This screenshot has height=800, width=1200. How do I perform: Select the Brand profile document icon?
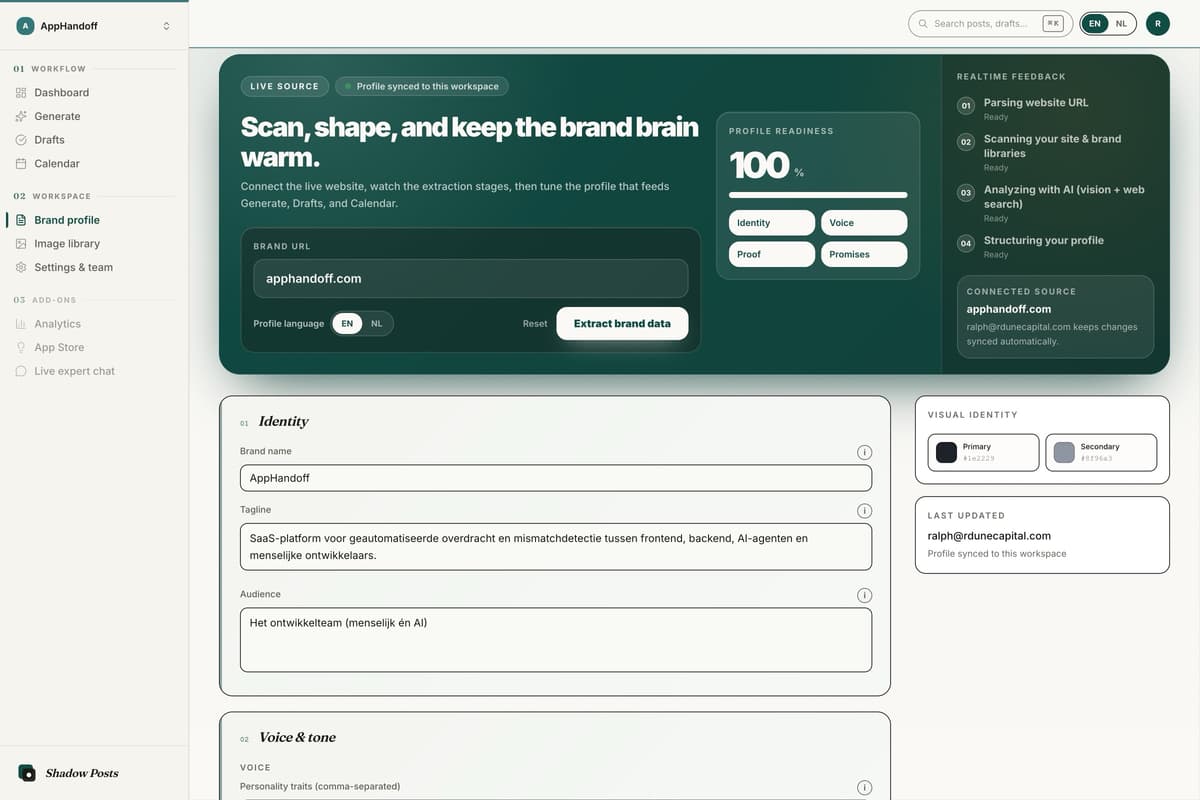tap(21, 220)
